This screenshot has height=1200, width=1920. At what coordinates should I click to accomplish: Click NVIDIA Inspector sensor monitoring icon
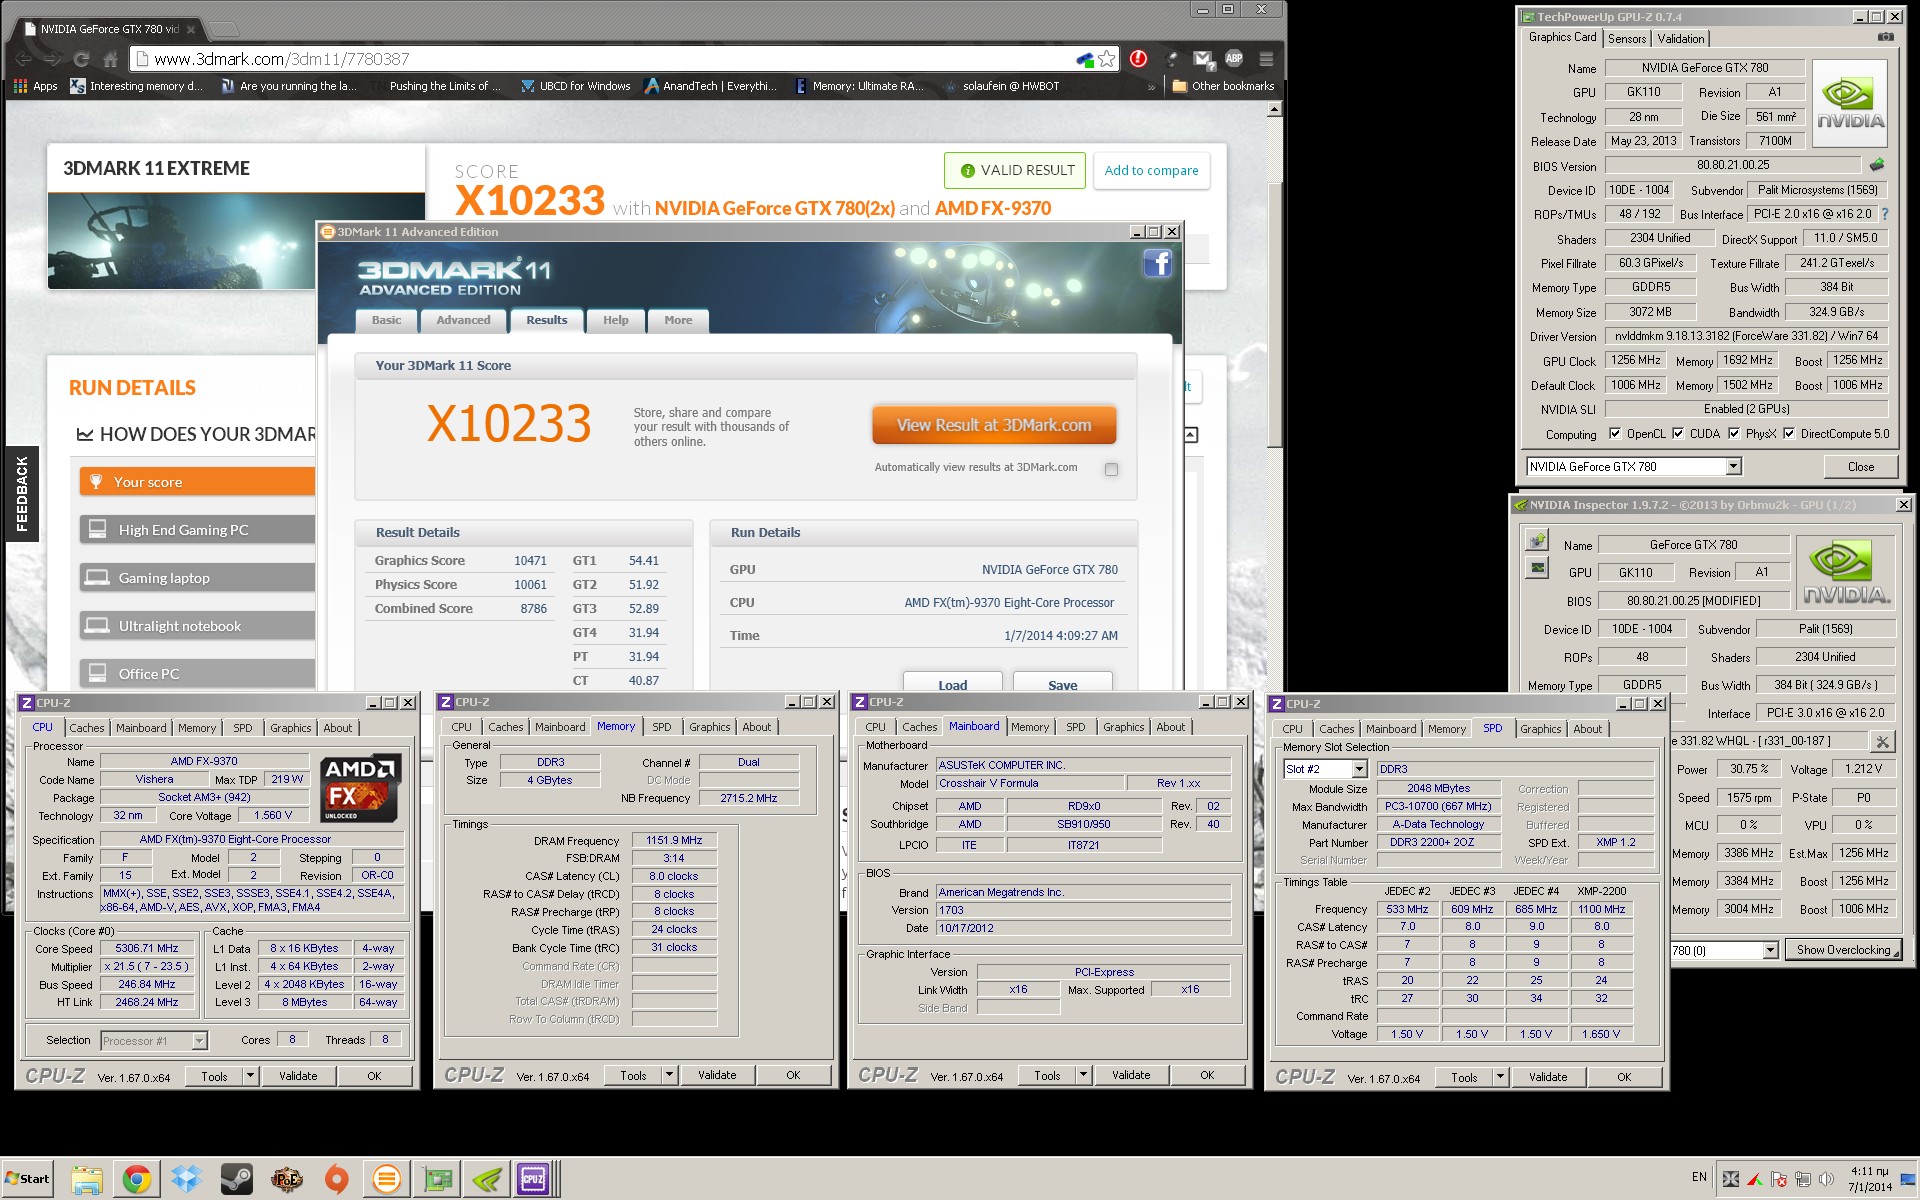(x=1537, y=542)
